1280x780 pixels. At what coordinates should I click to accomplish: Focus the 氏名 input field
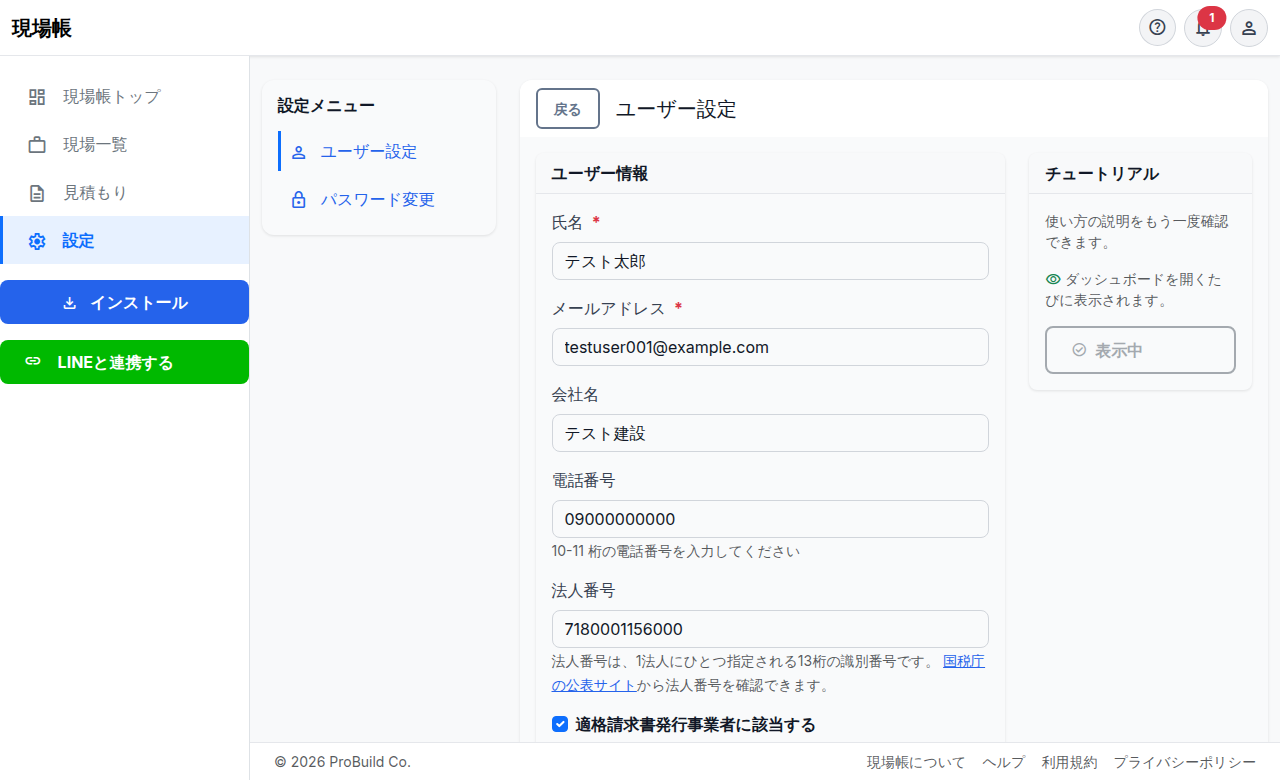770,261
